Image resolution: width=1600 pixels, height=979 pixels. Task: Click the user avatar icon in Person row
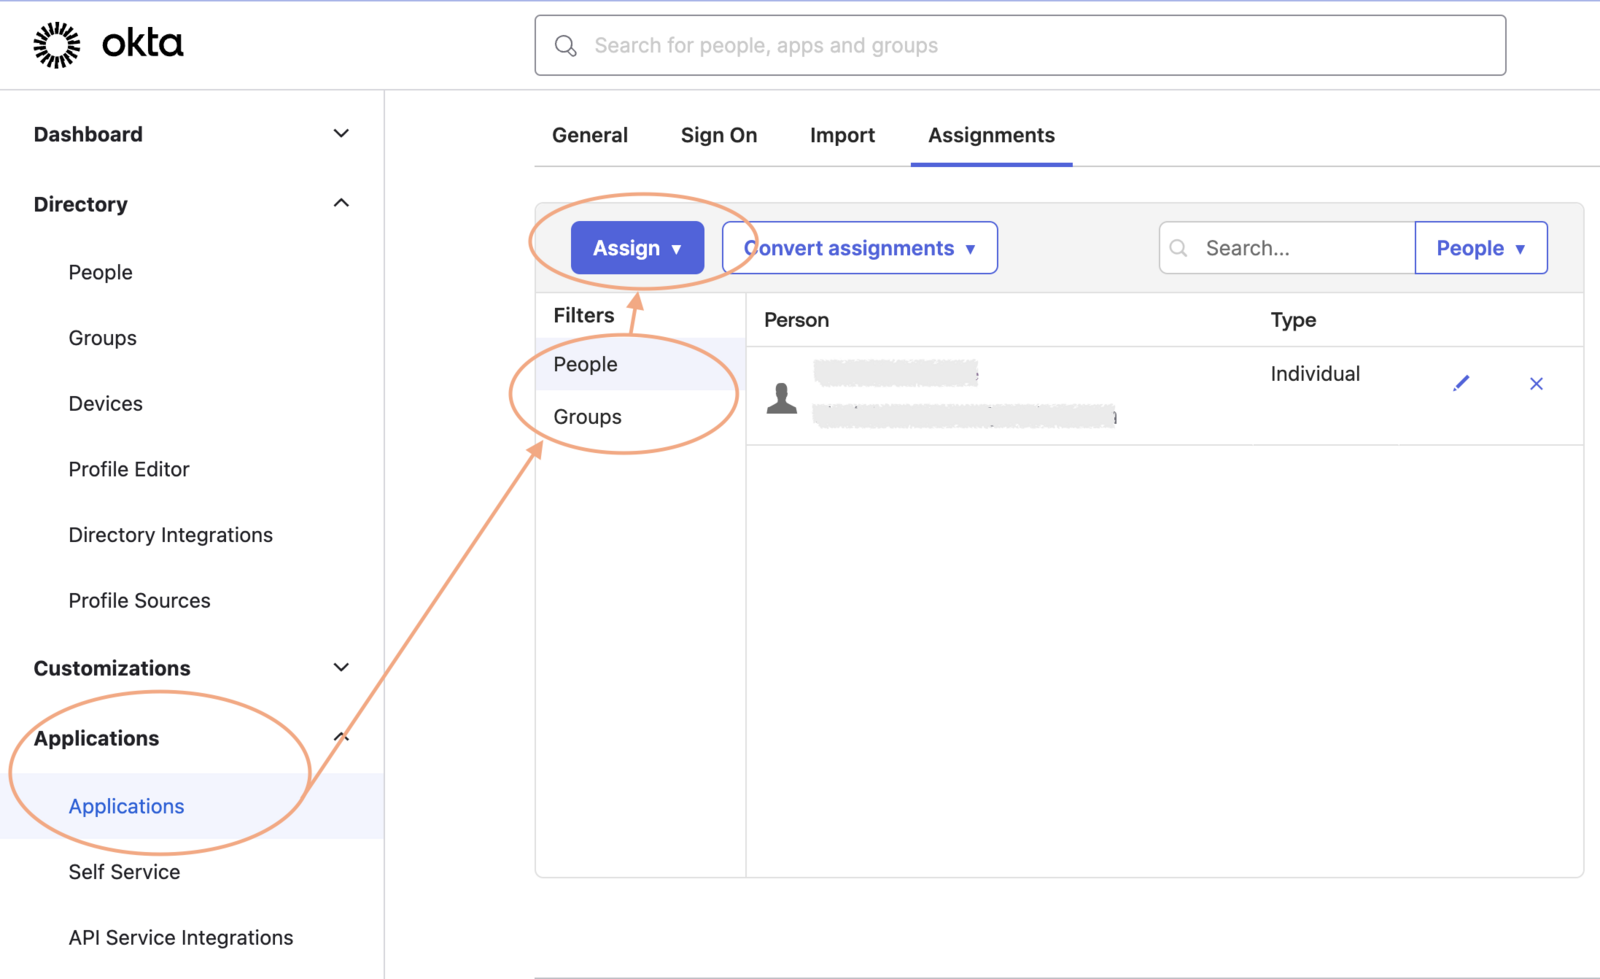click(x=782, y=398)
